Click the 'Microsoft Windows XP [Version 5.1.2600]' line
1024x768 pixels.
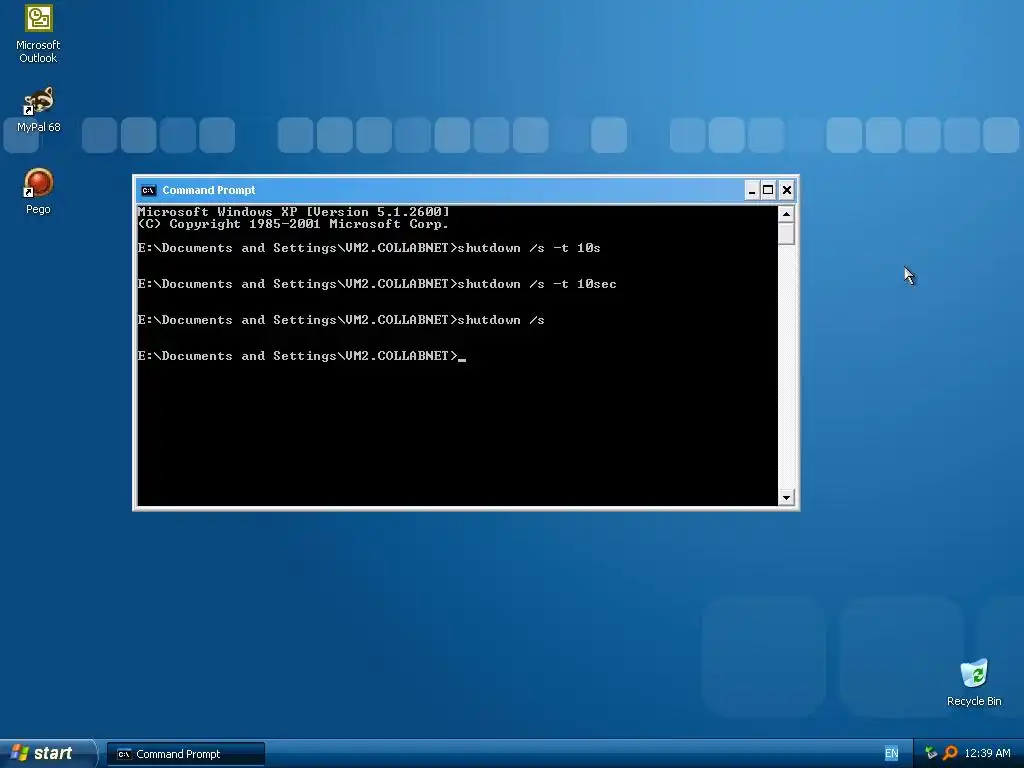coord(293,212)
